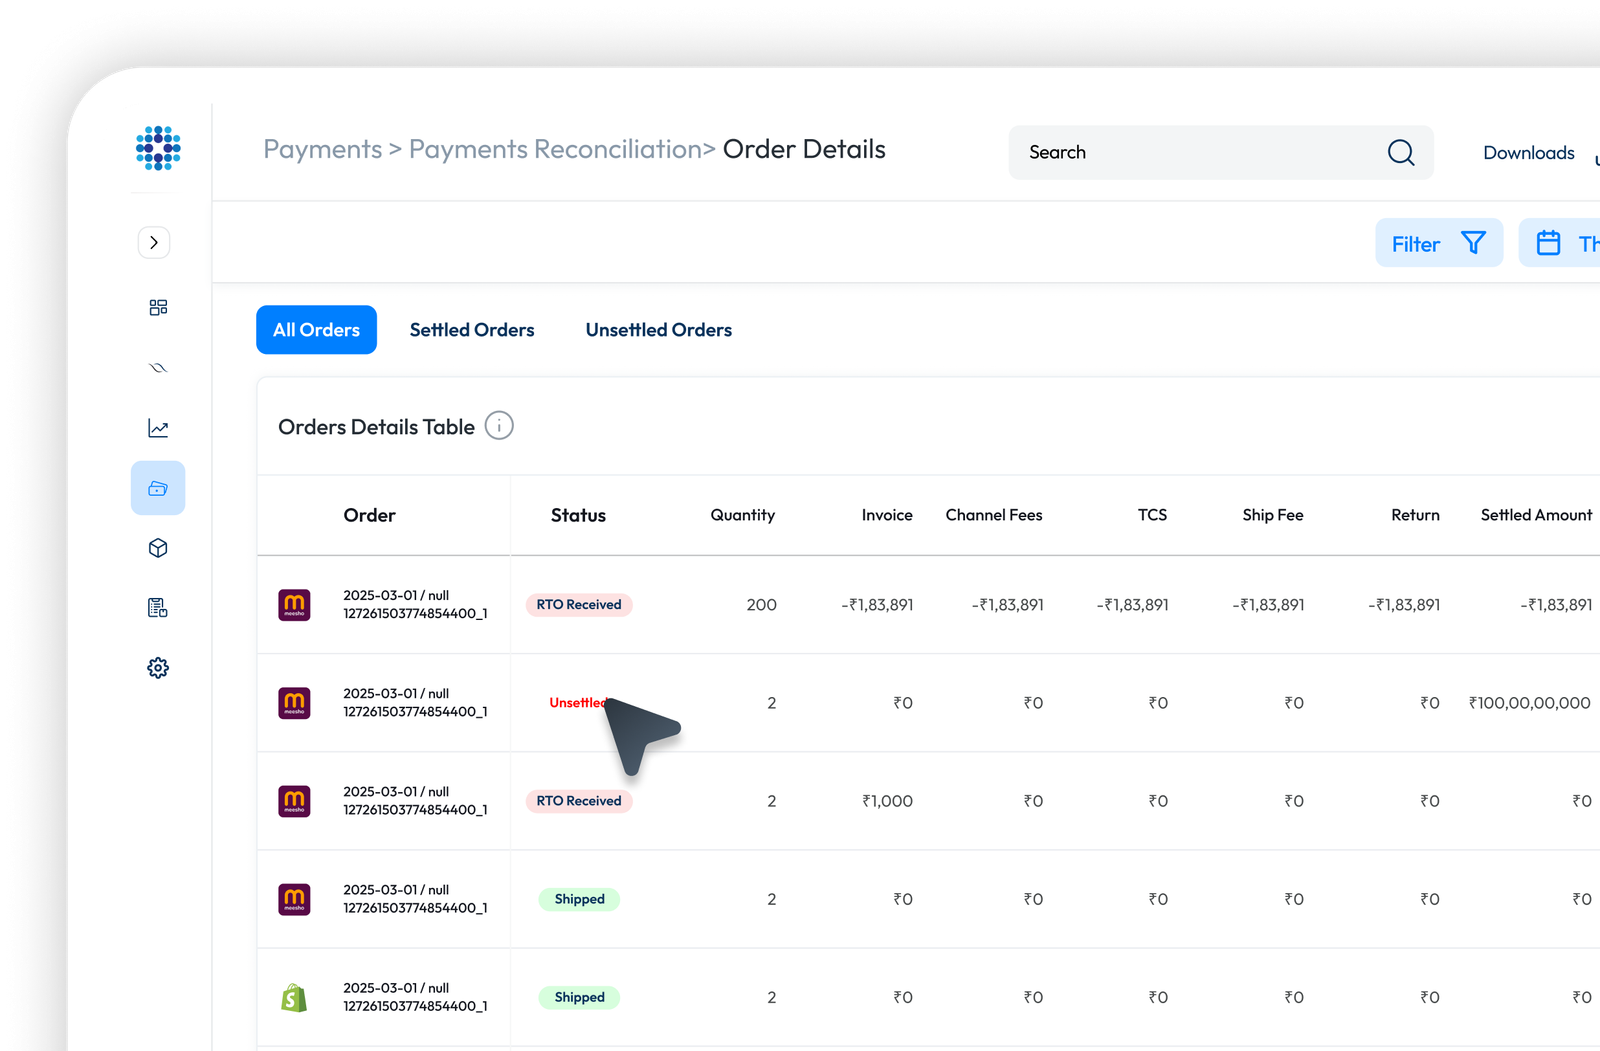Open the inventory box icon in the sidebar
The image size is (1600, 1051).
(158, 548)
